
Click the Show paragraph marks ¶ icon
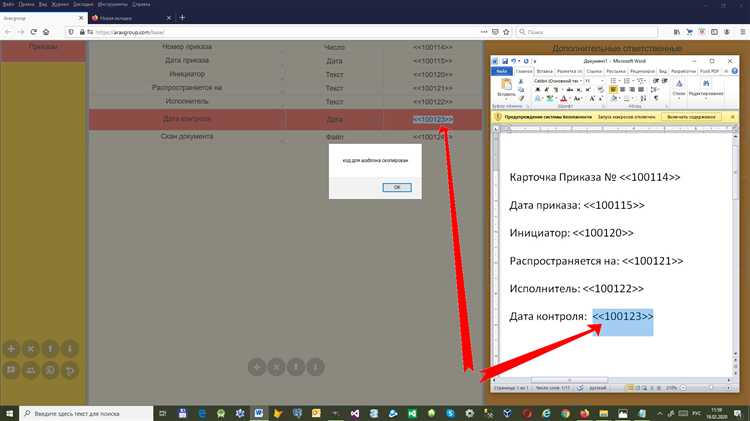[656, 98]
